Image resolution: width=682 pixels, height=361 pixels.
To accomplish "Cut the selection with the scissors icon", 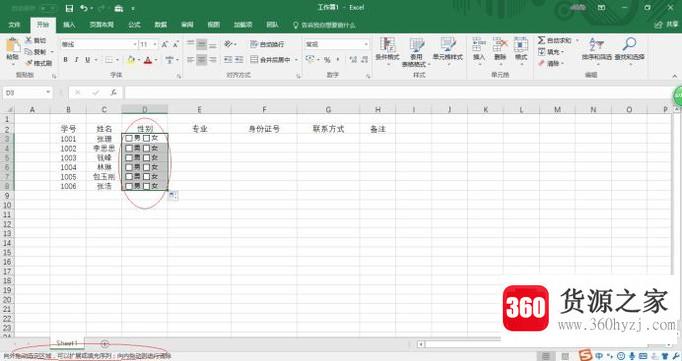I will [x=36, y=40].
